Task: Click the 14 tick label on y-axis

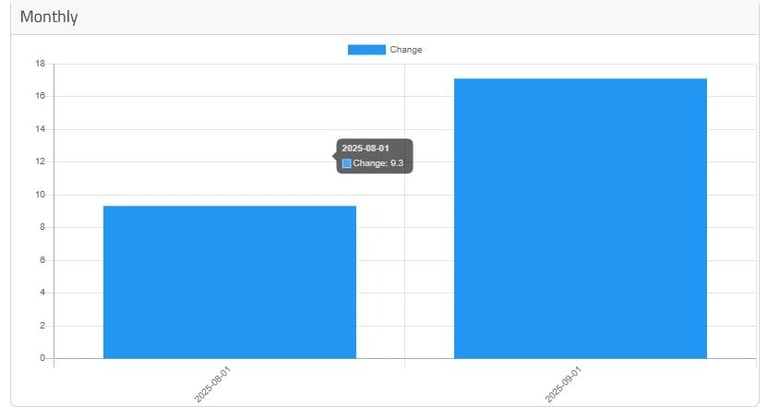Action: [x=40, y=129]
